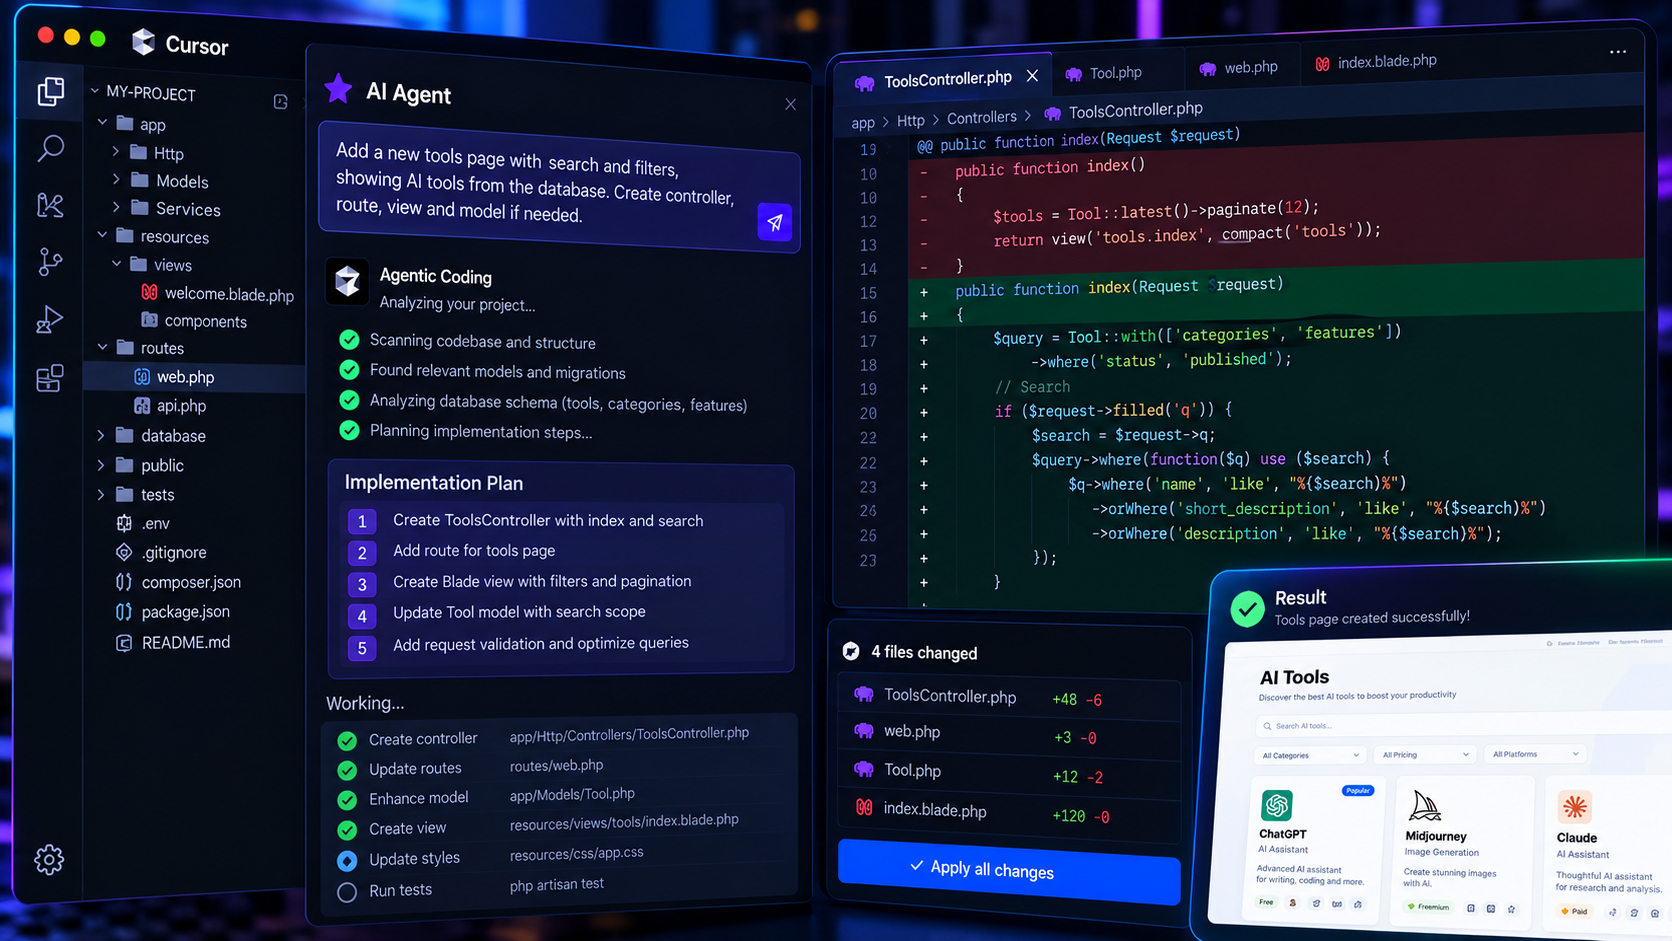The height and width of the screenshot is (941, 1672).
Task: Open api.php in file tree
Action: (x=181, y=406)
